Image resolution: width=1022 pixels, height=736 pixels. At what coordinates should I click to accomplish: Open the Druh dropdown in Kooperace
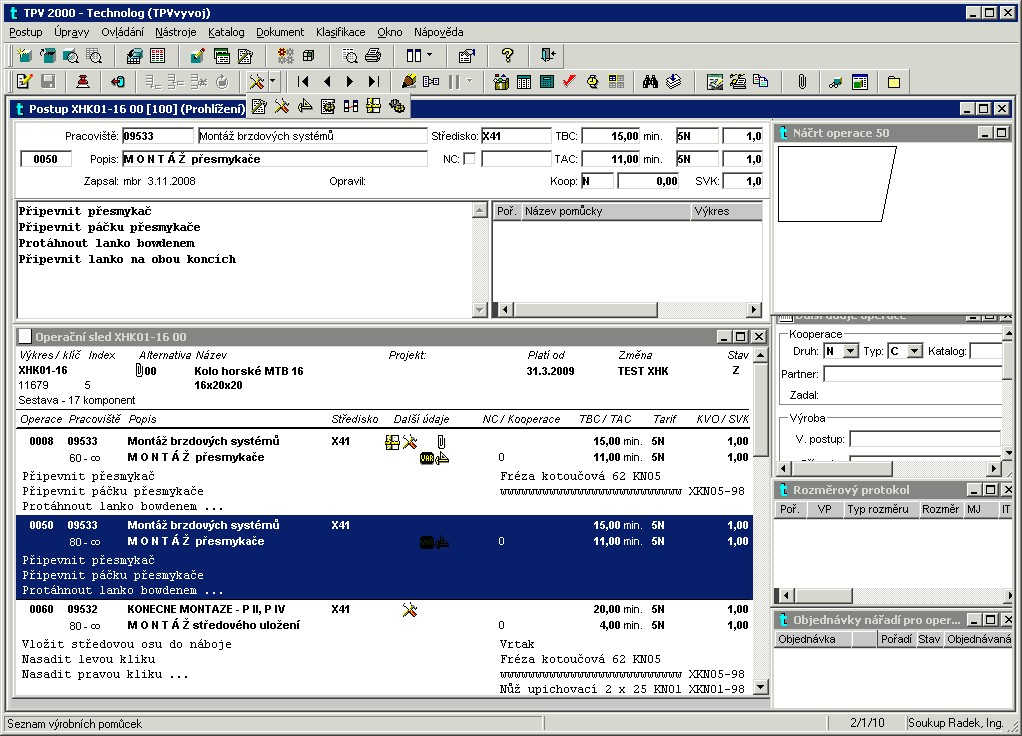coord(851,351)
